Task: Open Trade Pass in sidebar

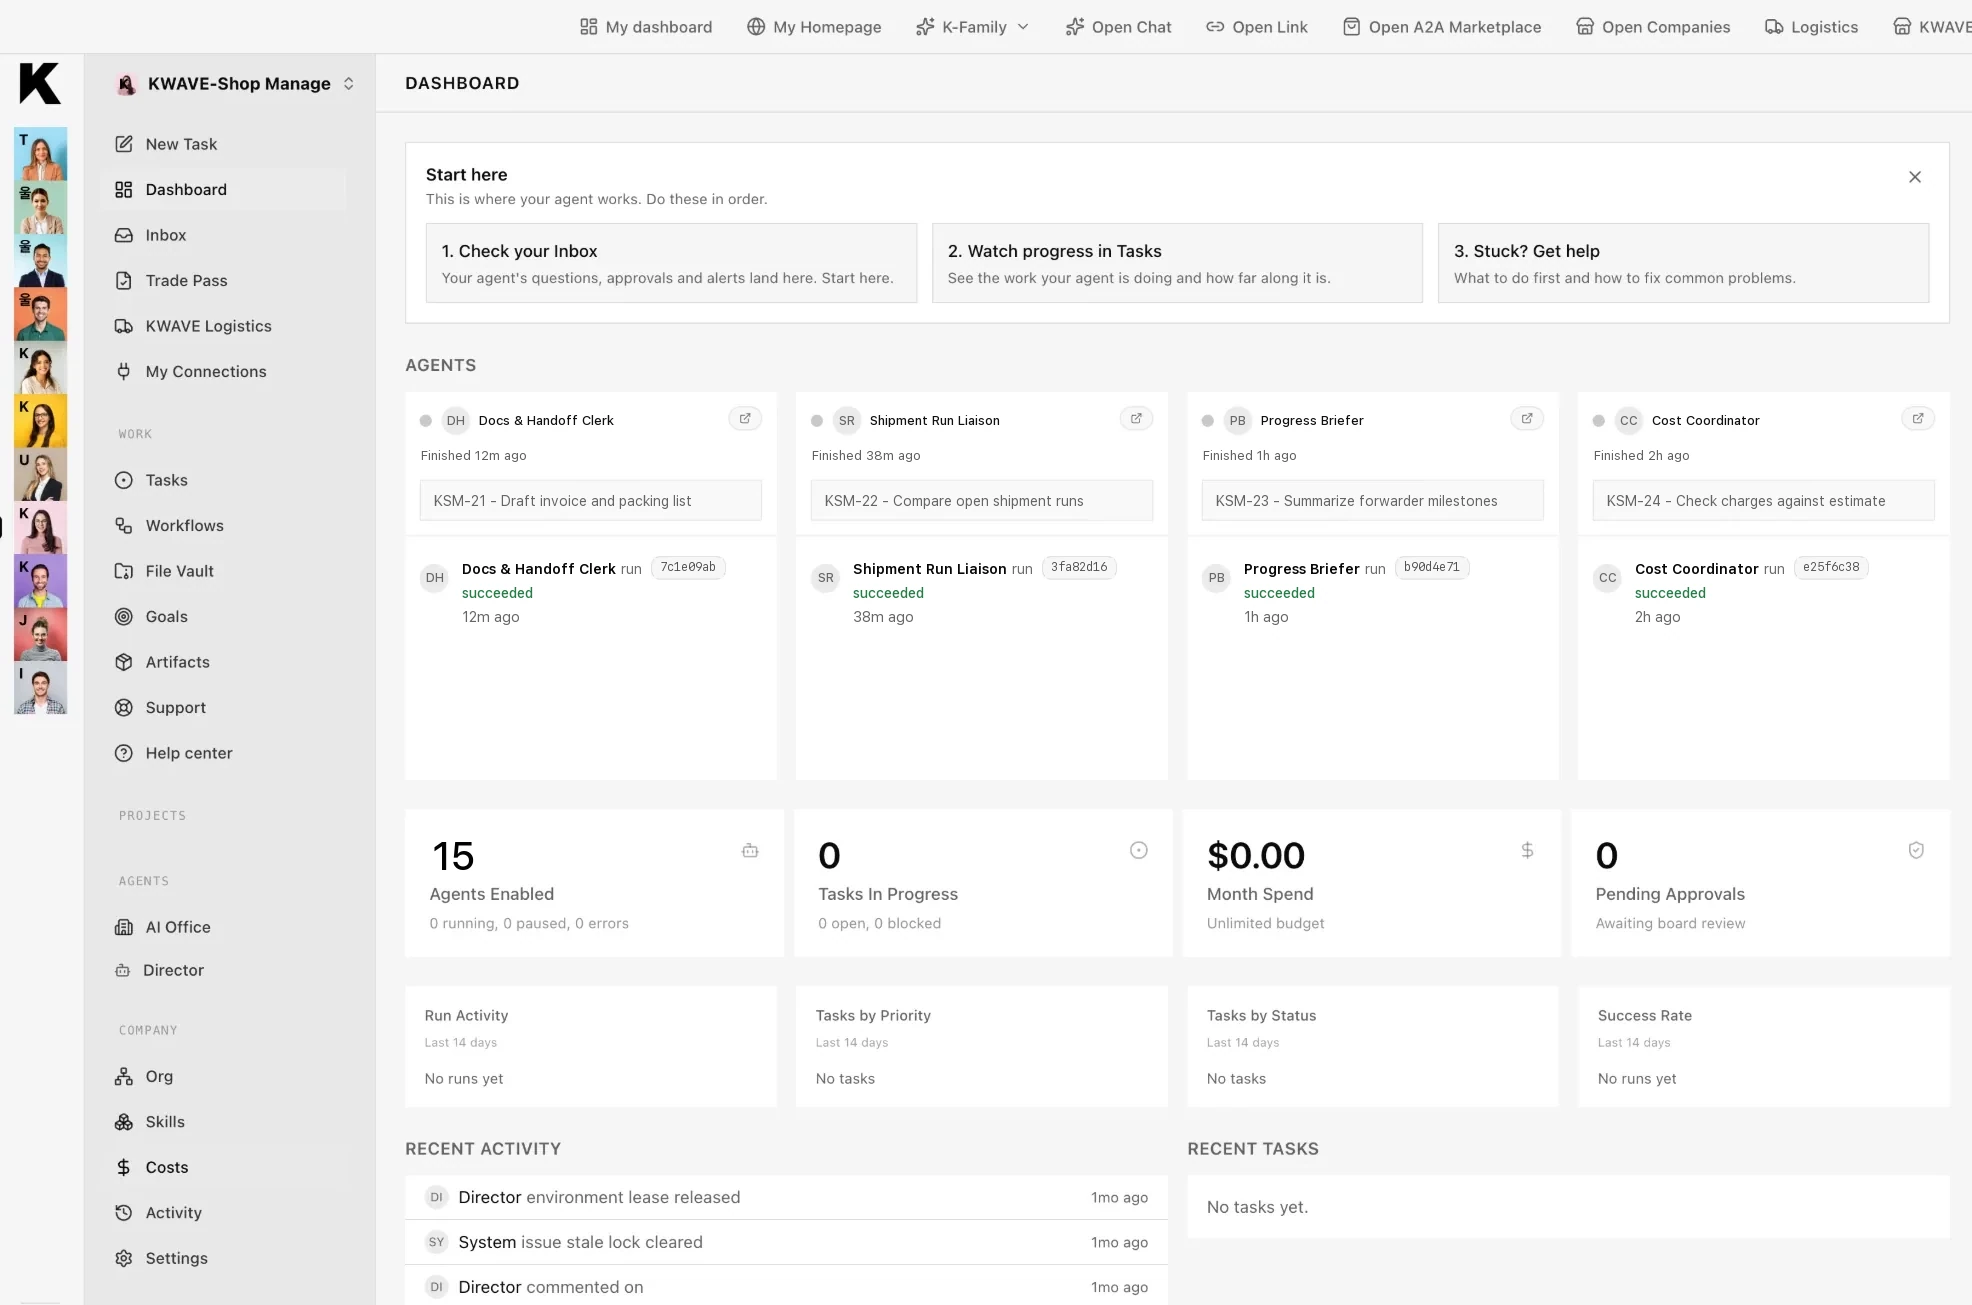Action: coord(222,281)
